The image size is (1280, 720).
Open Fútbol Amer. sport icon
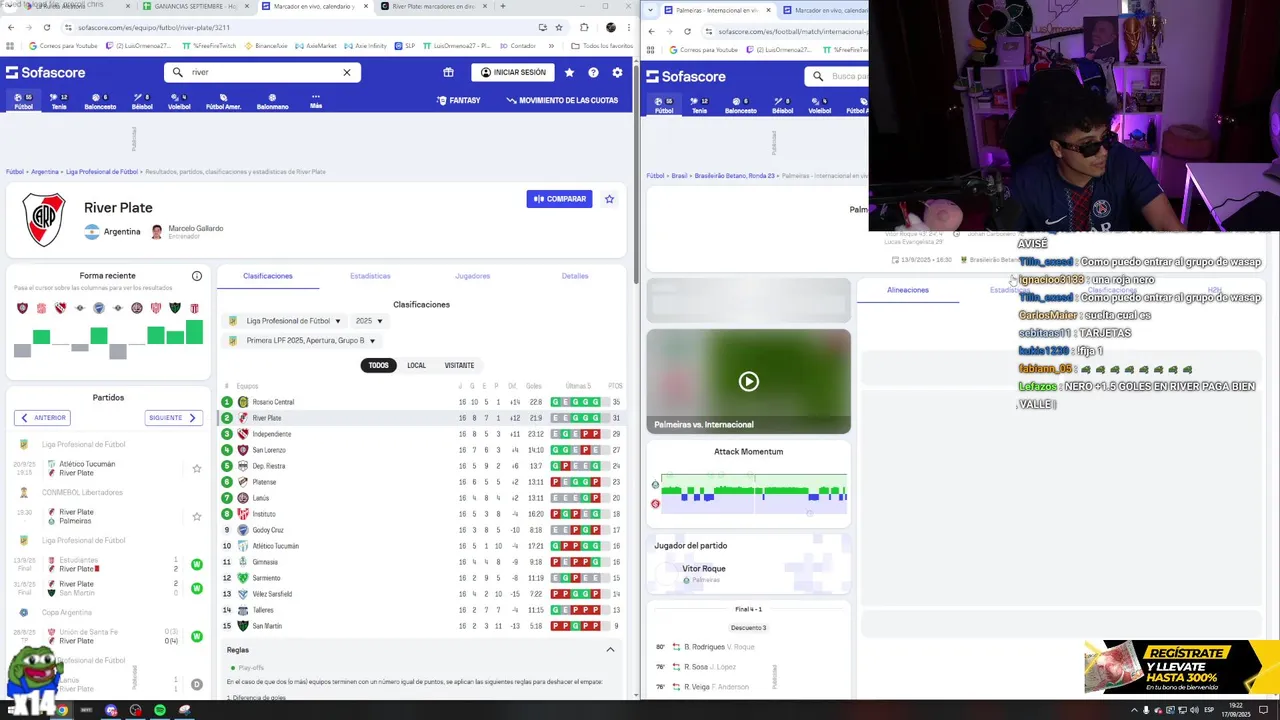(x=223, y=101)
